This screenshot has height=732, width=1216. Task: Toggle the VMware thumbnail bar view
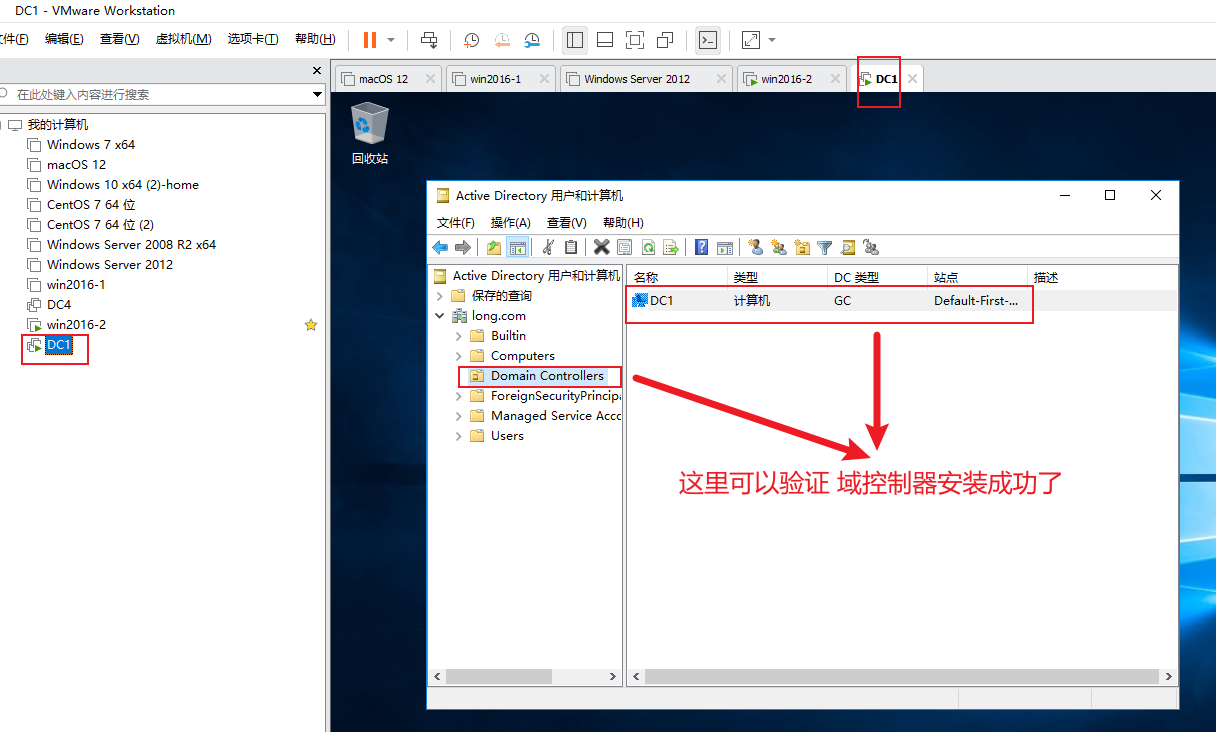point(605,40)
